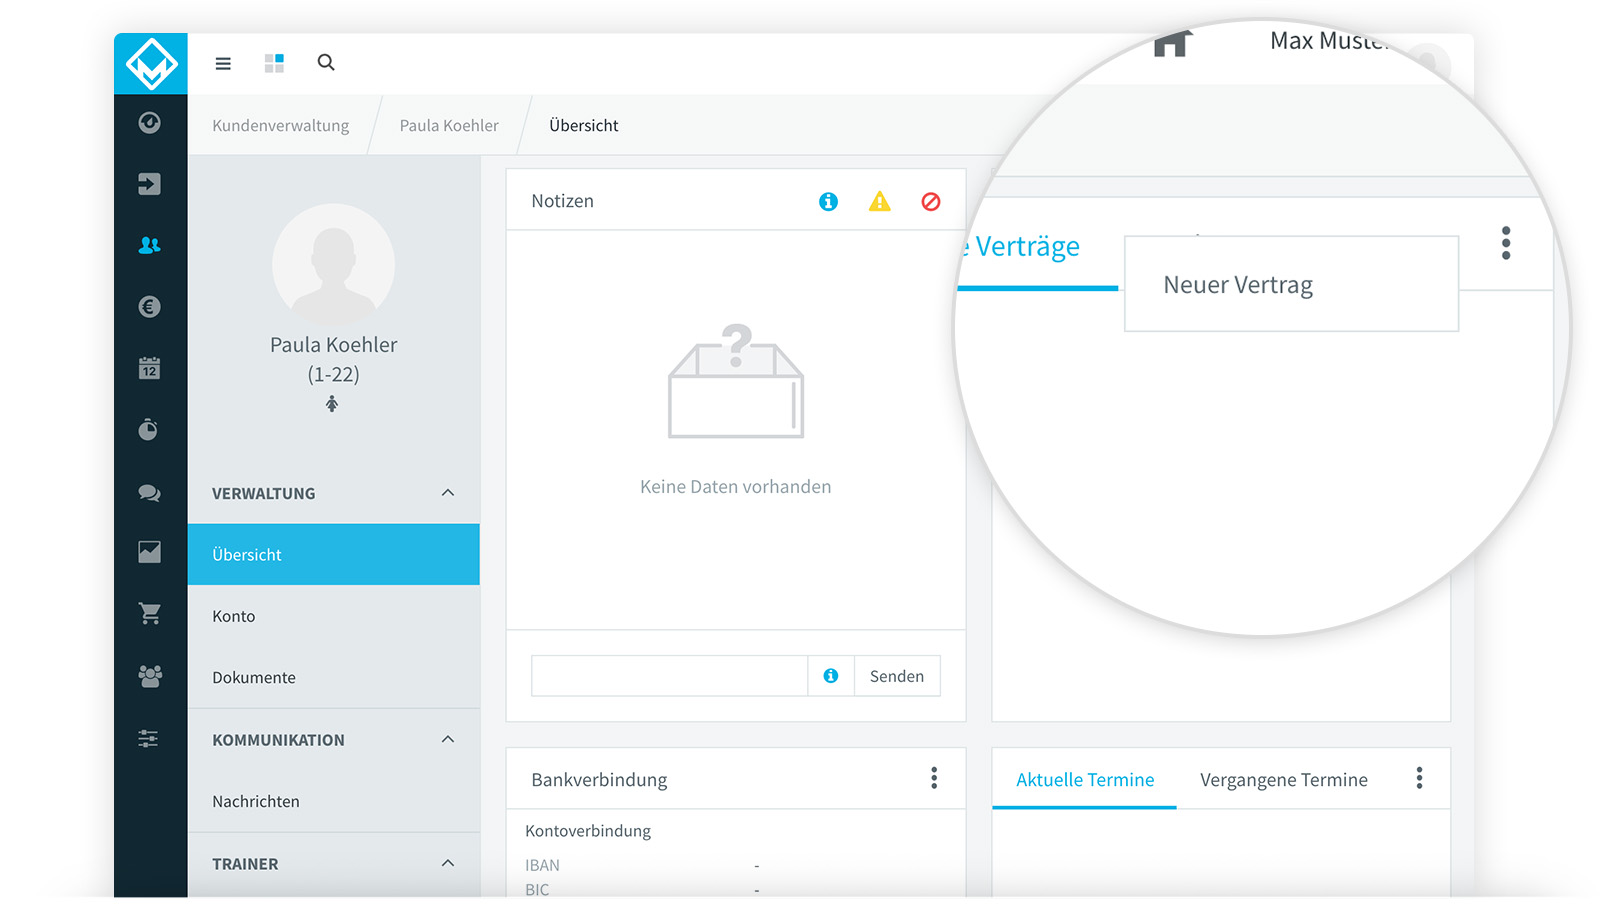Open the hamburger menu icon
The image size is (1600, 920).
pyautogui.click(x=223, y=63)
